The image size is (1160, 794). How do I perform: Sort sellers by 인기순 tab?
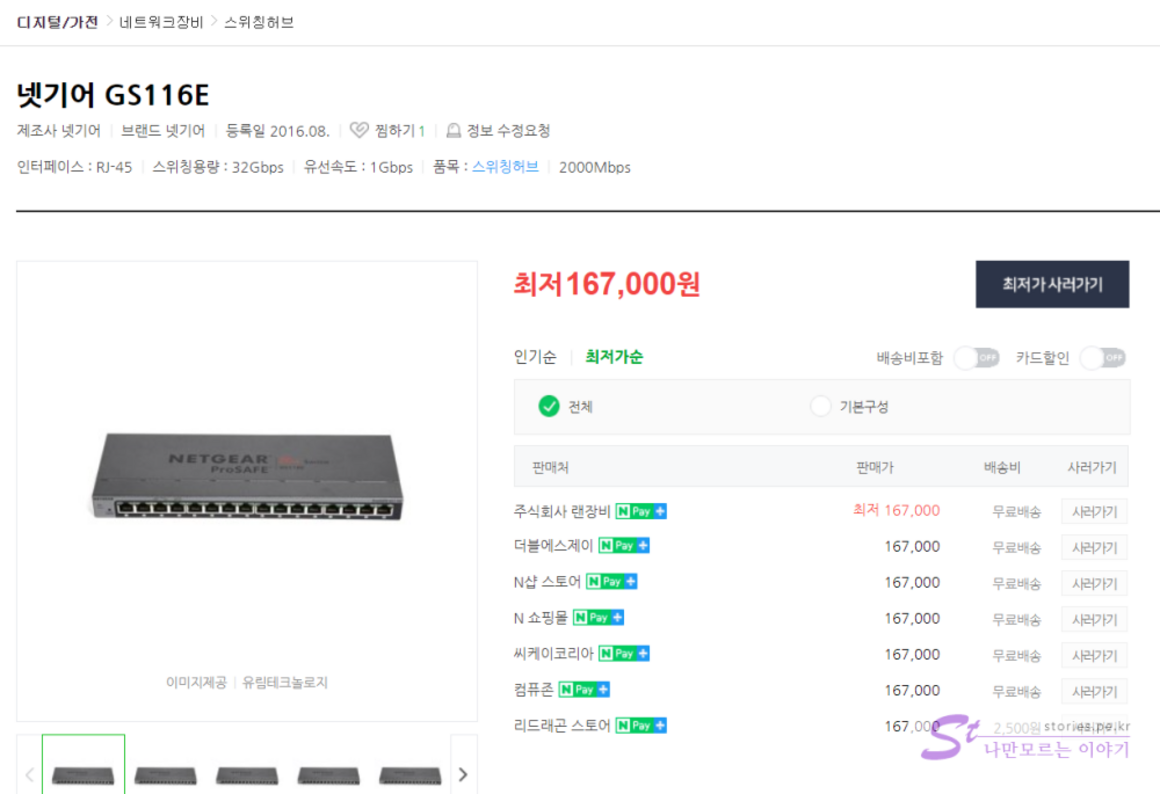(x=535, y=357)
